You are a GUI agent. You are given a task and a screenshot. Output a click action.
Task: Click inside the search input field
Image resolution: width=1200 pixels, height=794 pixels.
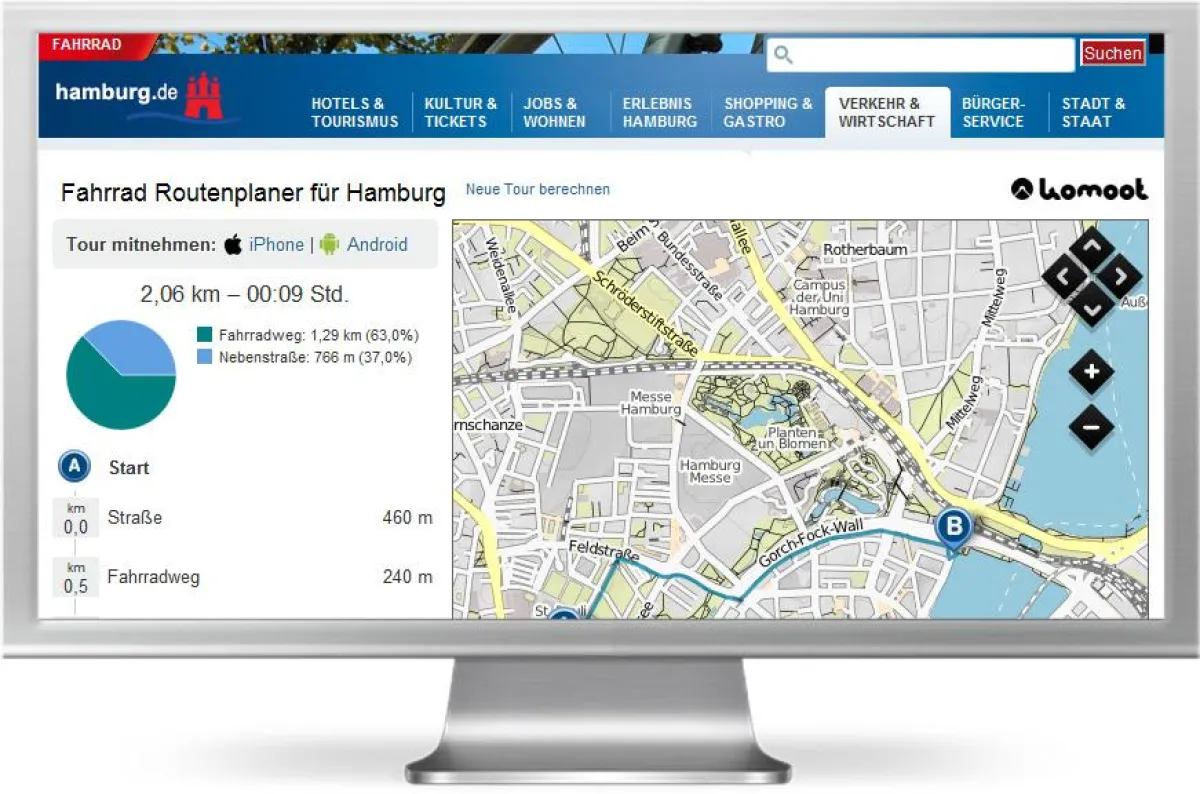point(920,53)
